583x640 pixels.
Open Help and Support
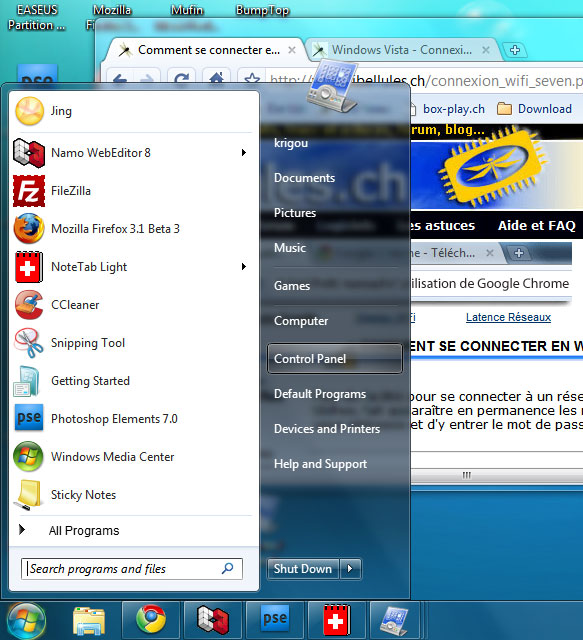pyautogui.click(x=320, y=464)
